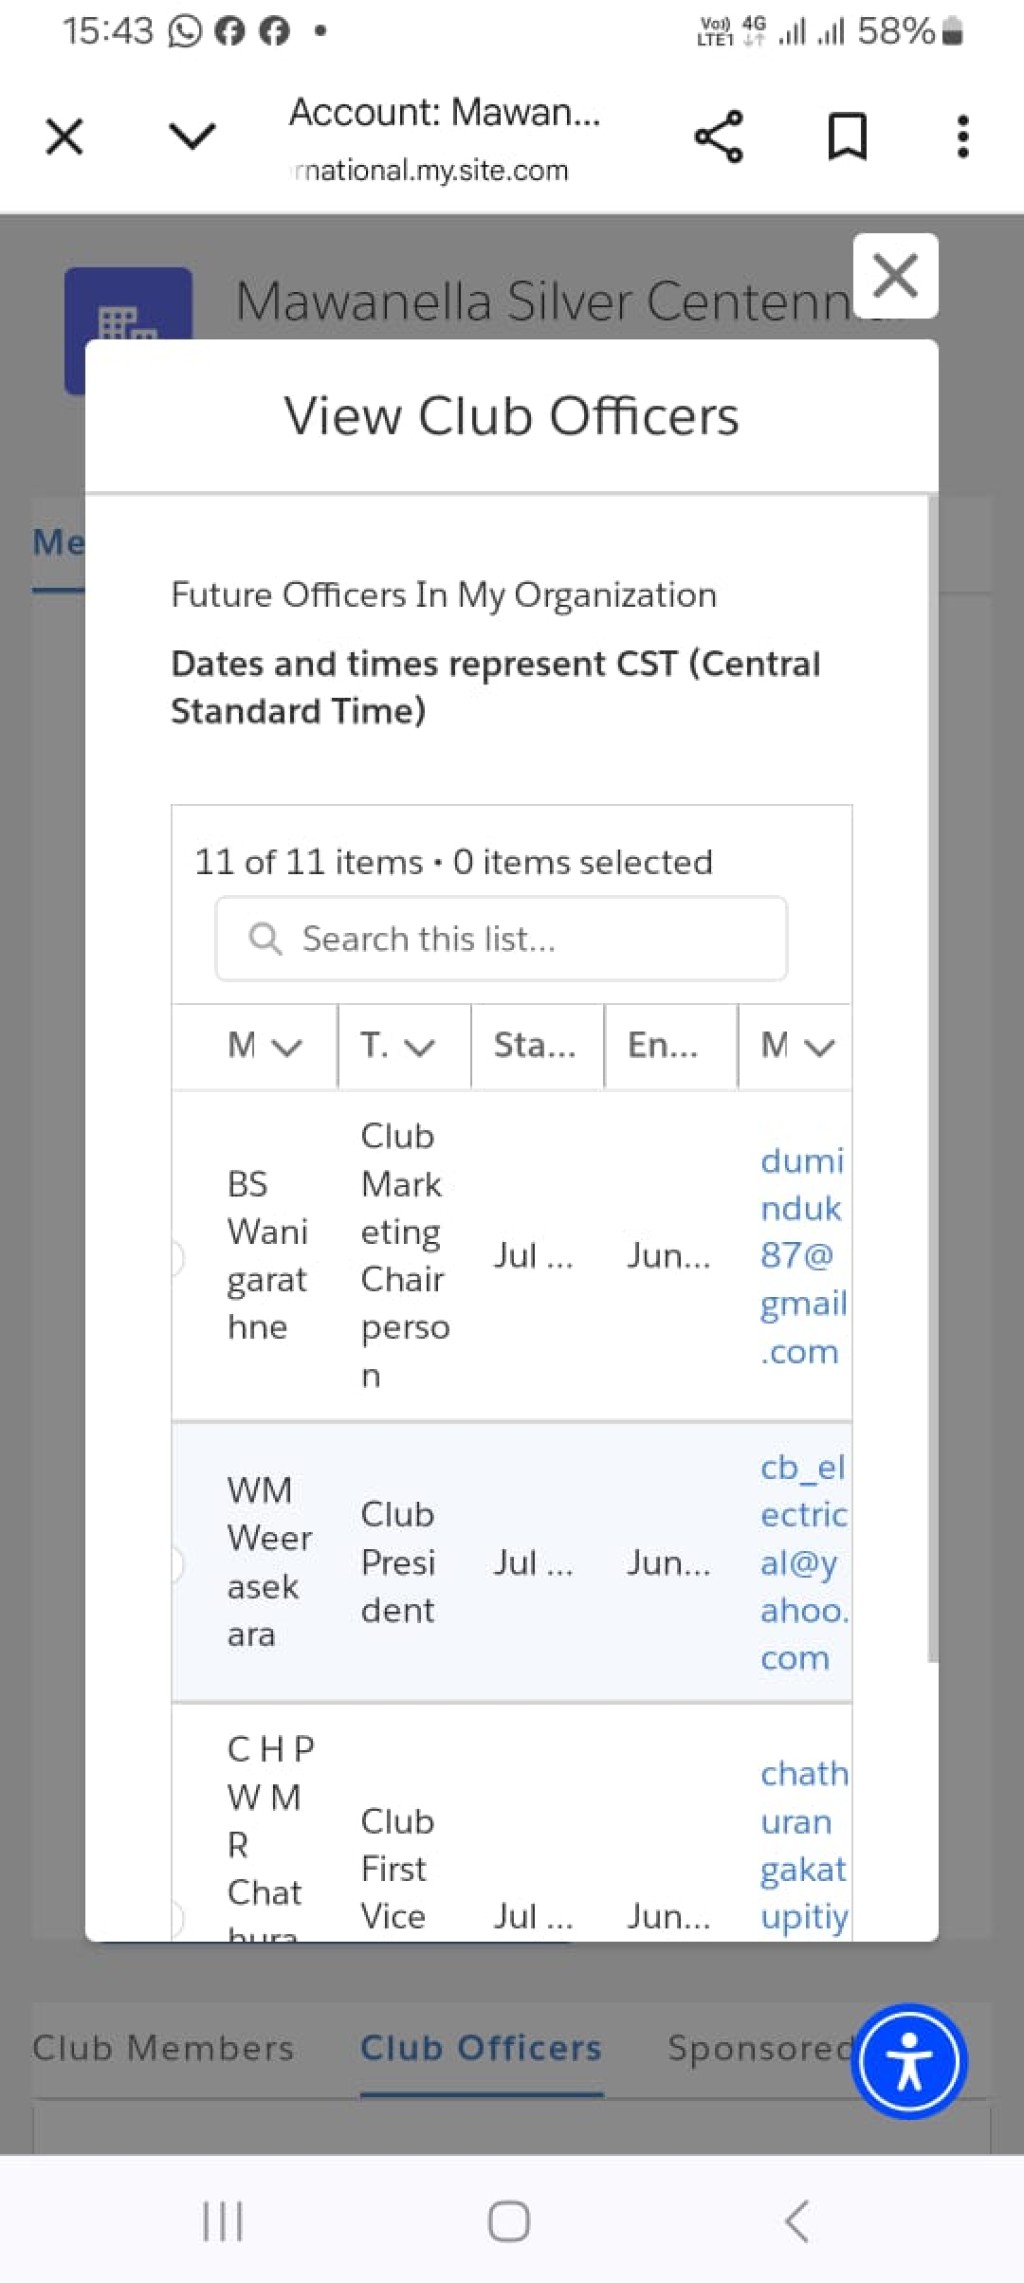Image resolution: width=1024 pixels, height=2283 pixels.
Task: Switch to the Club Officers tab
Action: pyautogui.click(x=481, y=2048)
